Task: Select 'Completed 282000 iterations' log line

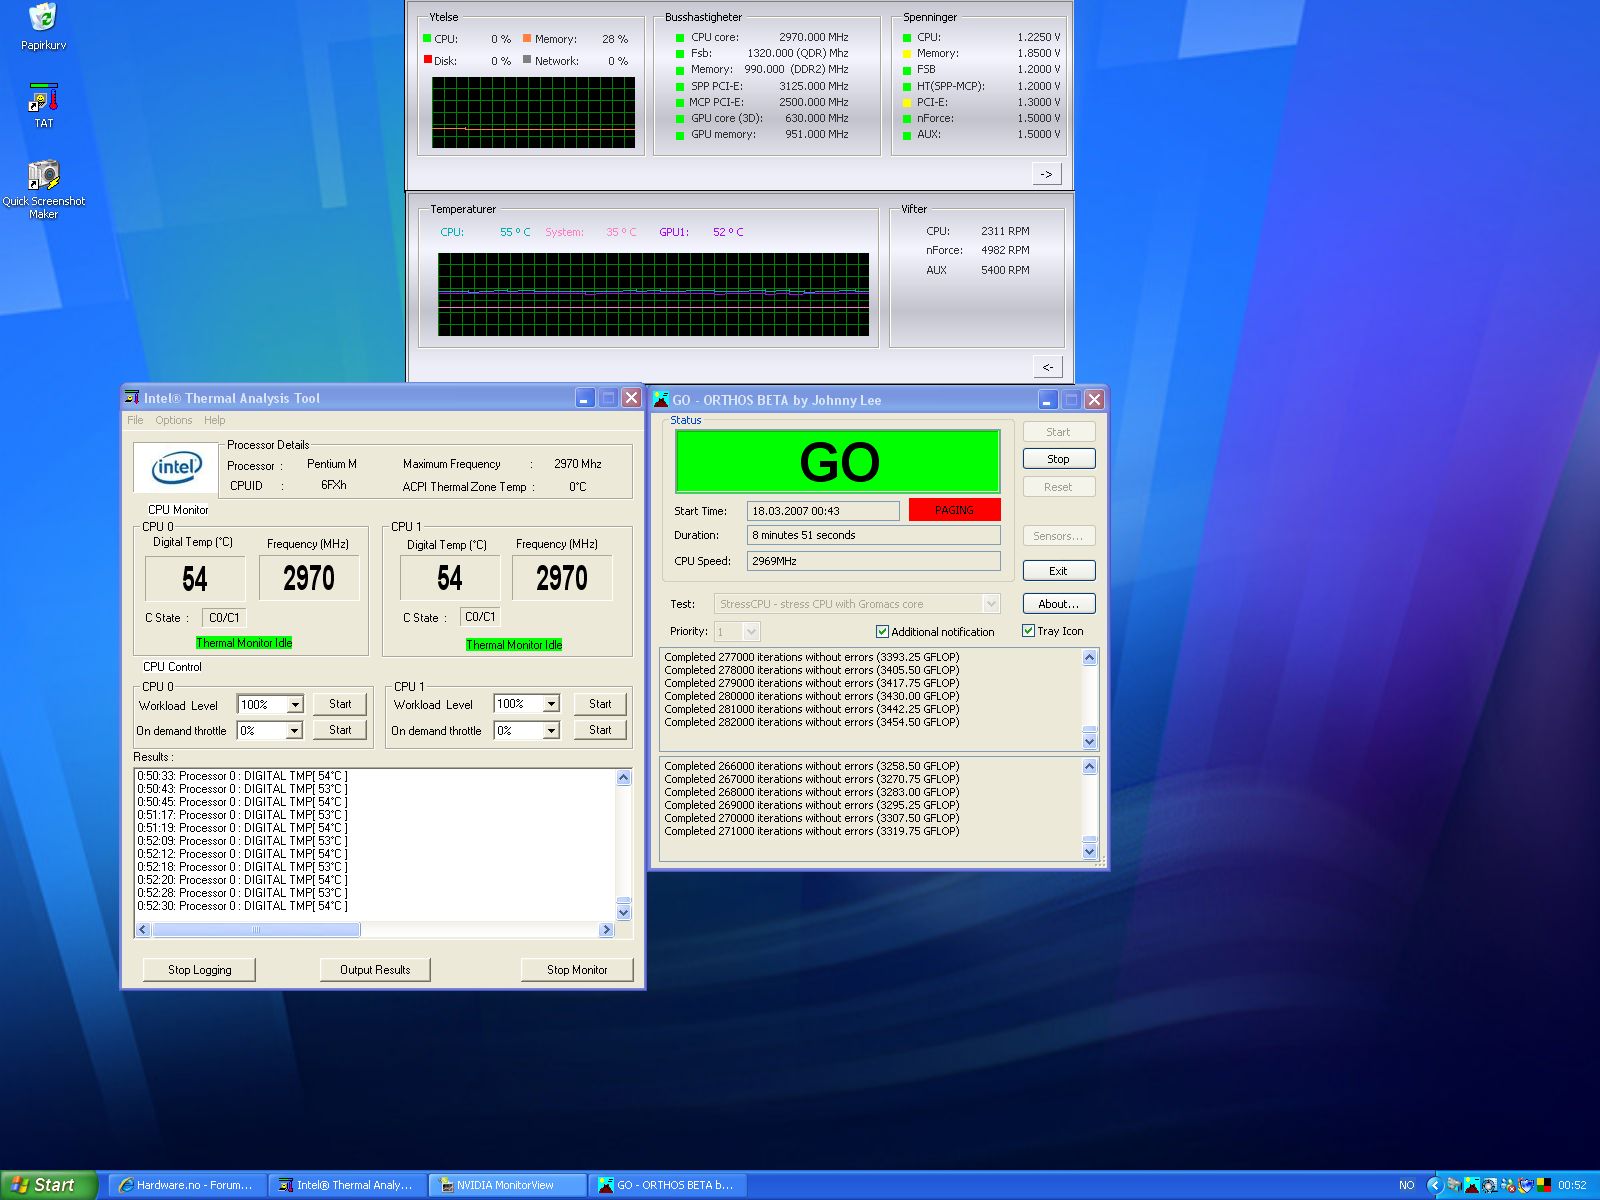Action: point(811,722)
